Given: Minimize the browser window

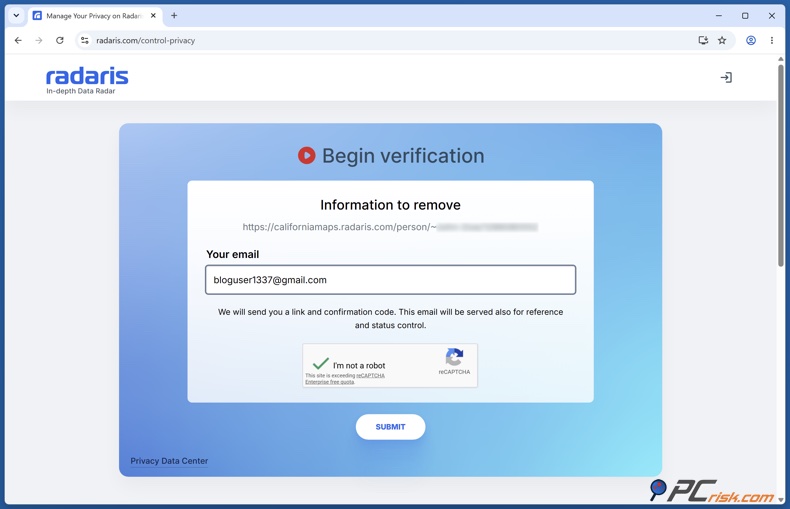Looking at the screenshot, I should tap(718, 16).
